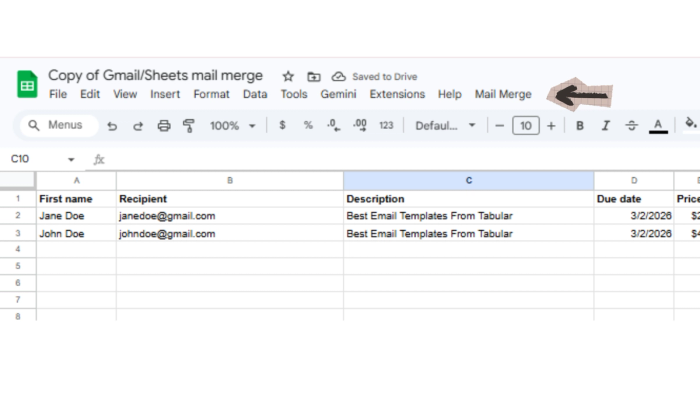Open the File menu
The image size is (700, 394).
(58, 94)
